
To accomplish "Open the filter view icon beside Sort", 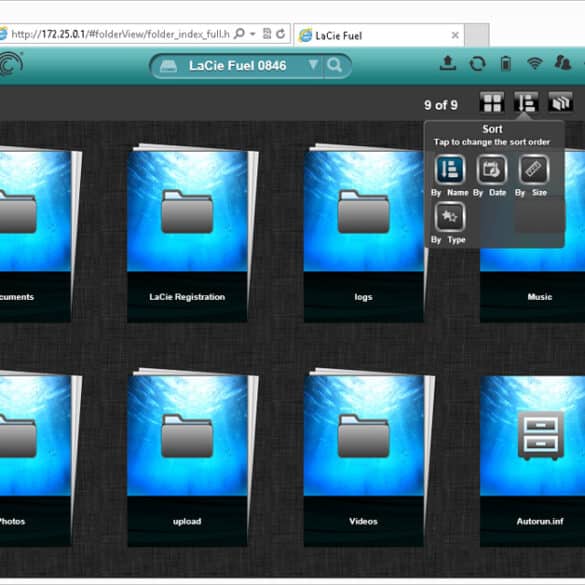I will 560,102.
